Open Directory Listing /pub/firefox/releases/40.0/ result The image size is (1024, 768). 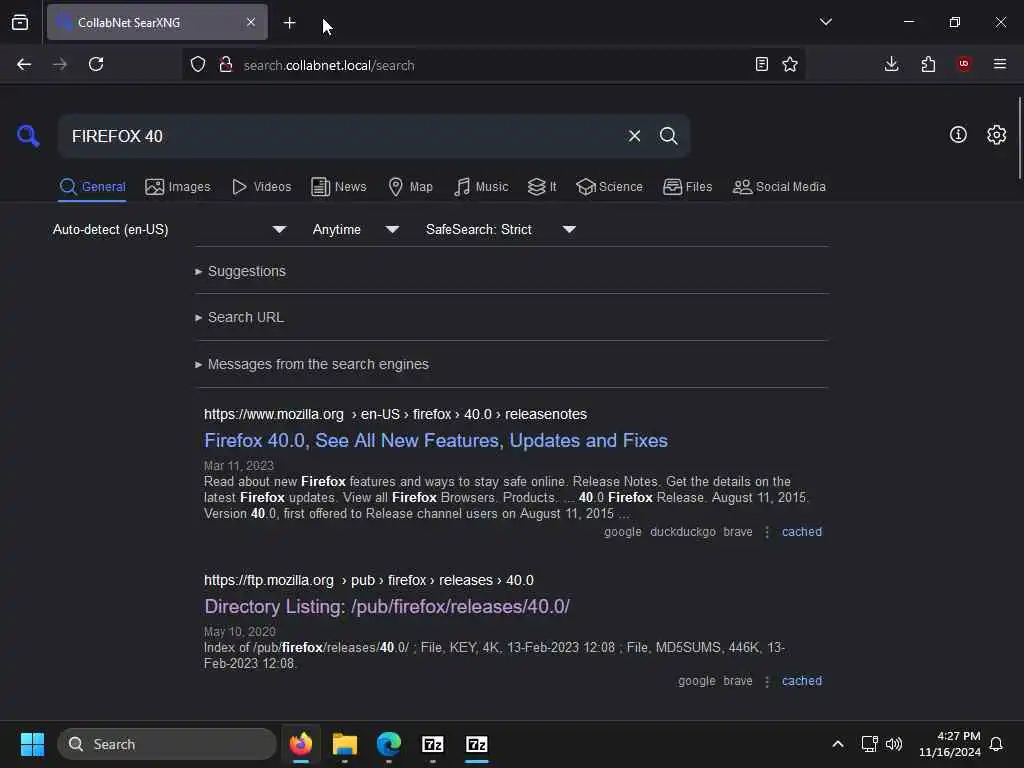tap(387, 607)
